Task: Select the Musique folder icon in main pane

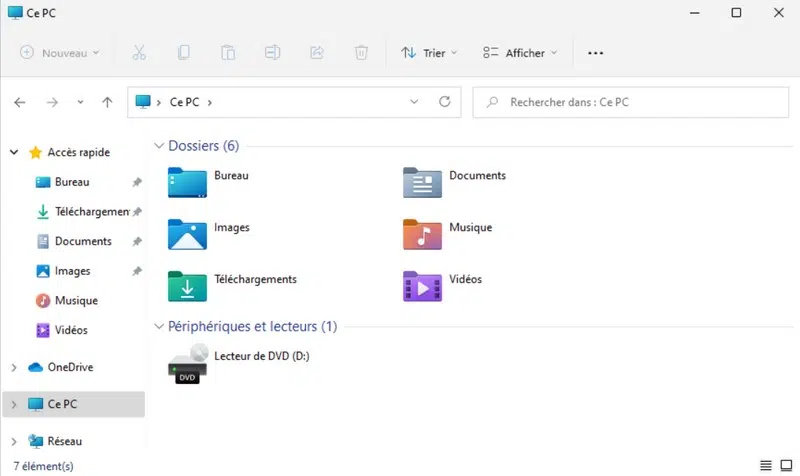Action: [422, 234]
